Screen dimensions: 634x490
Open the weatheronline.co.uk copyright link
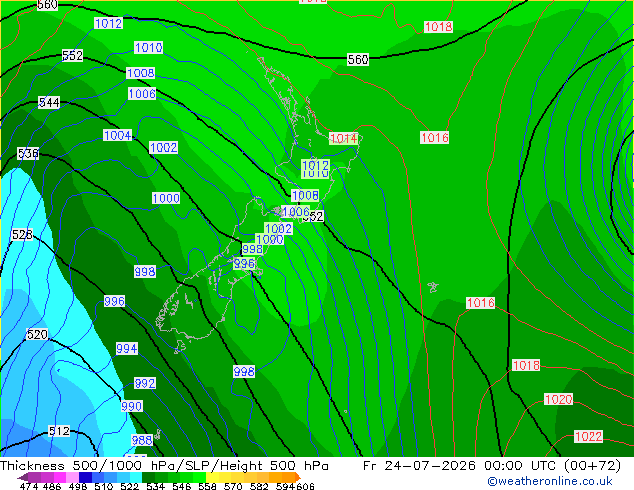(x=549, y=481)
